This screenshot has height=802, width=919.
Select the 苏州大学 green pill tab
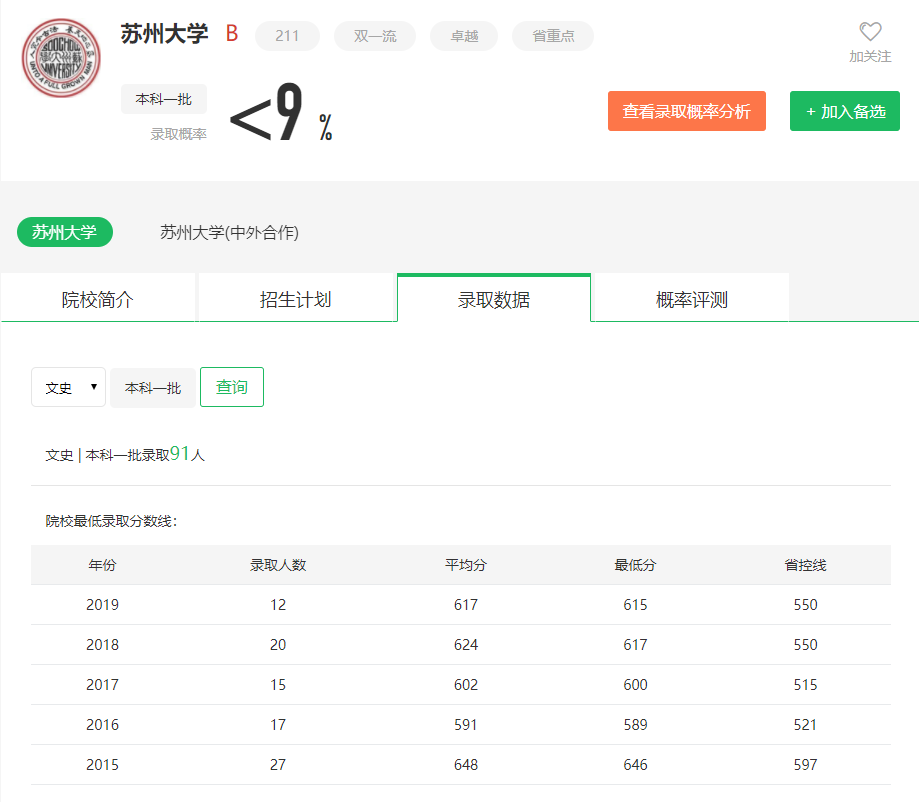[64, 232]
